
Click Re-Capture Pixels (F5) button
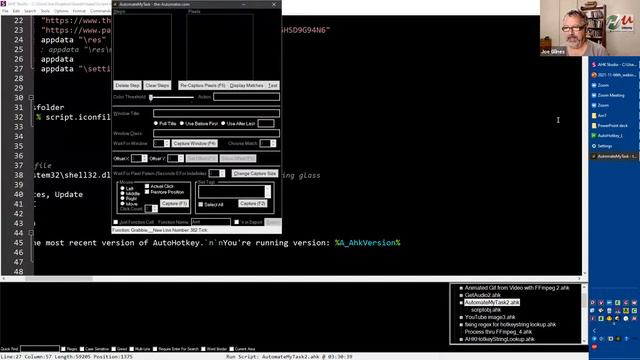pos(202,86)
